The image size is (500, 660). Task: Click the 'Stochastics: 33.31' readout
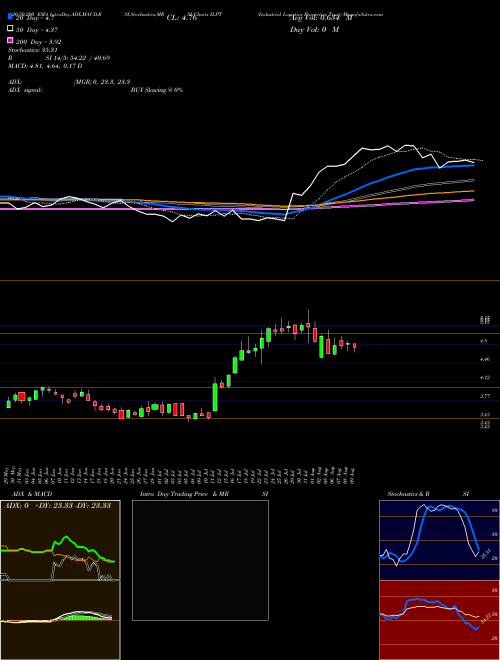click(29, 50)
